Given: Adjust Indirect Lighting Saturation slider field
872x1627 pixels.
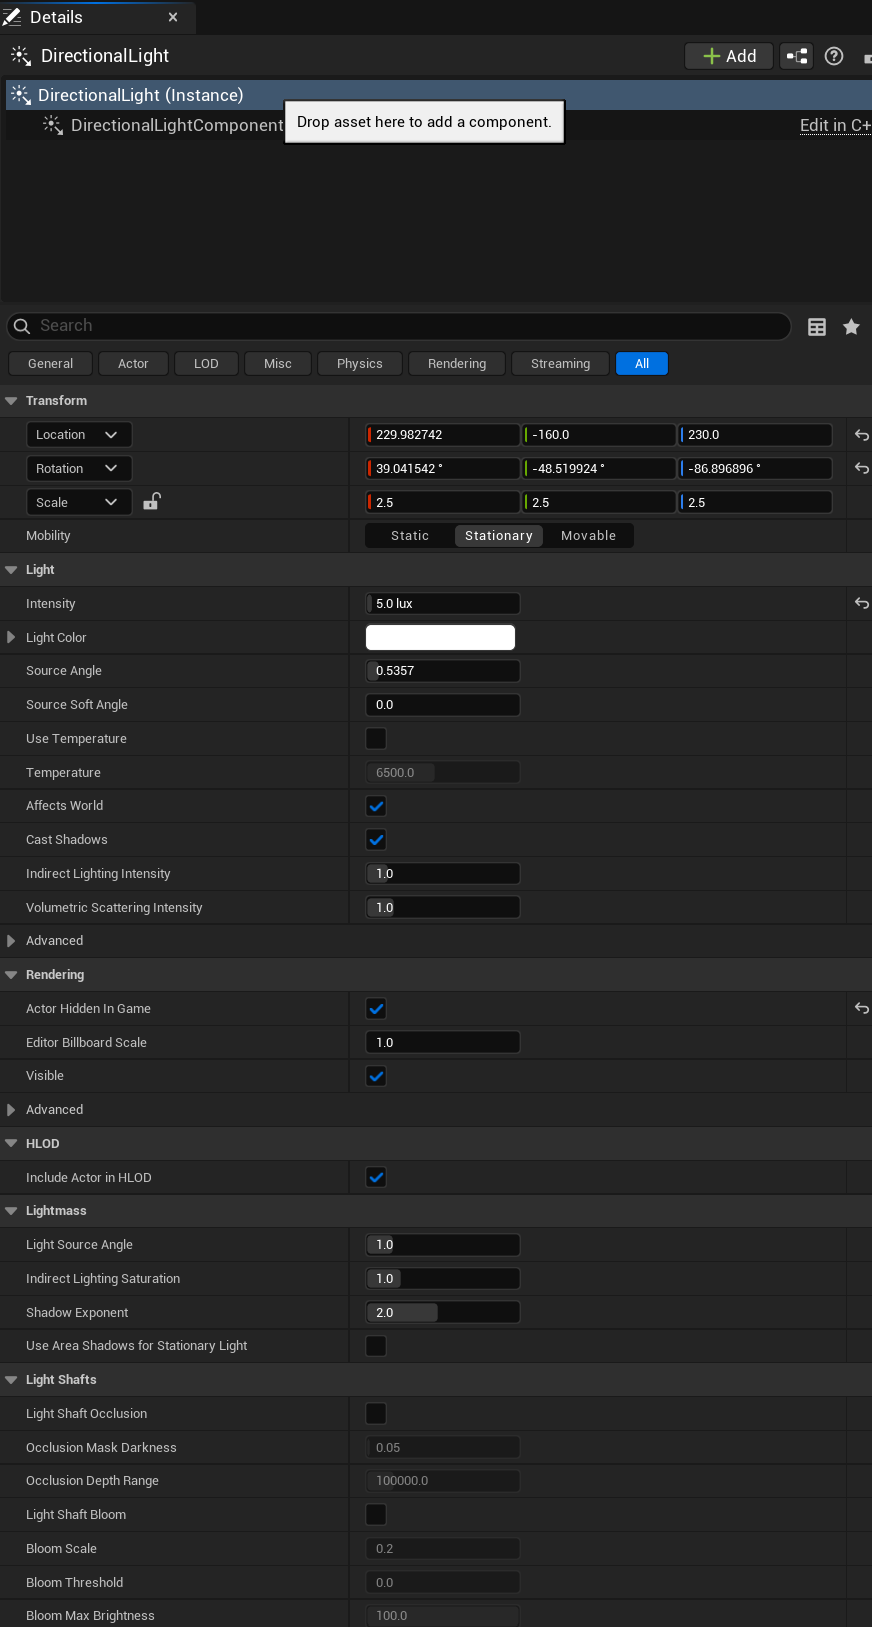Looking at the screenshot, I should click(x=443, y=1279).
